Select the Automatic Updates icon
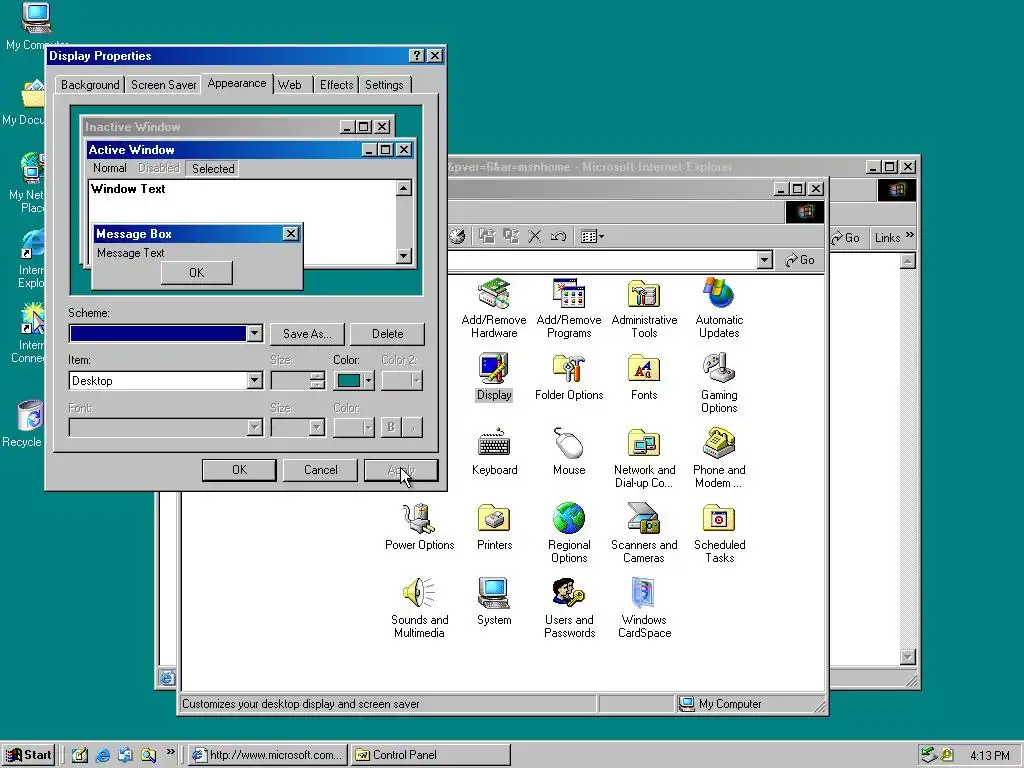Viewport: 1024px width, 768px height. 719,308
